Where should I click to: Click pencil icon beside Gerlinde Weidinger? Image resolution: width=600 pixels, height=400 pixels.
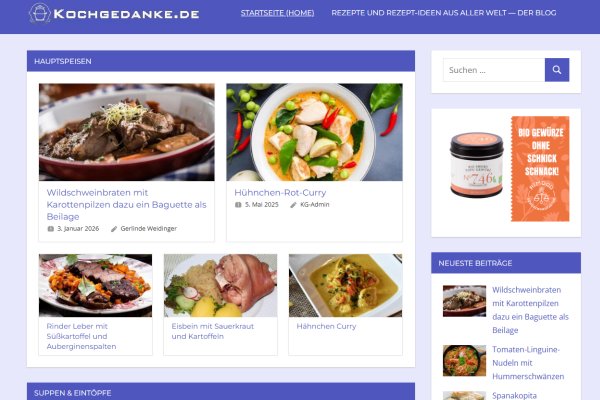tap(114, 229)
